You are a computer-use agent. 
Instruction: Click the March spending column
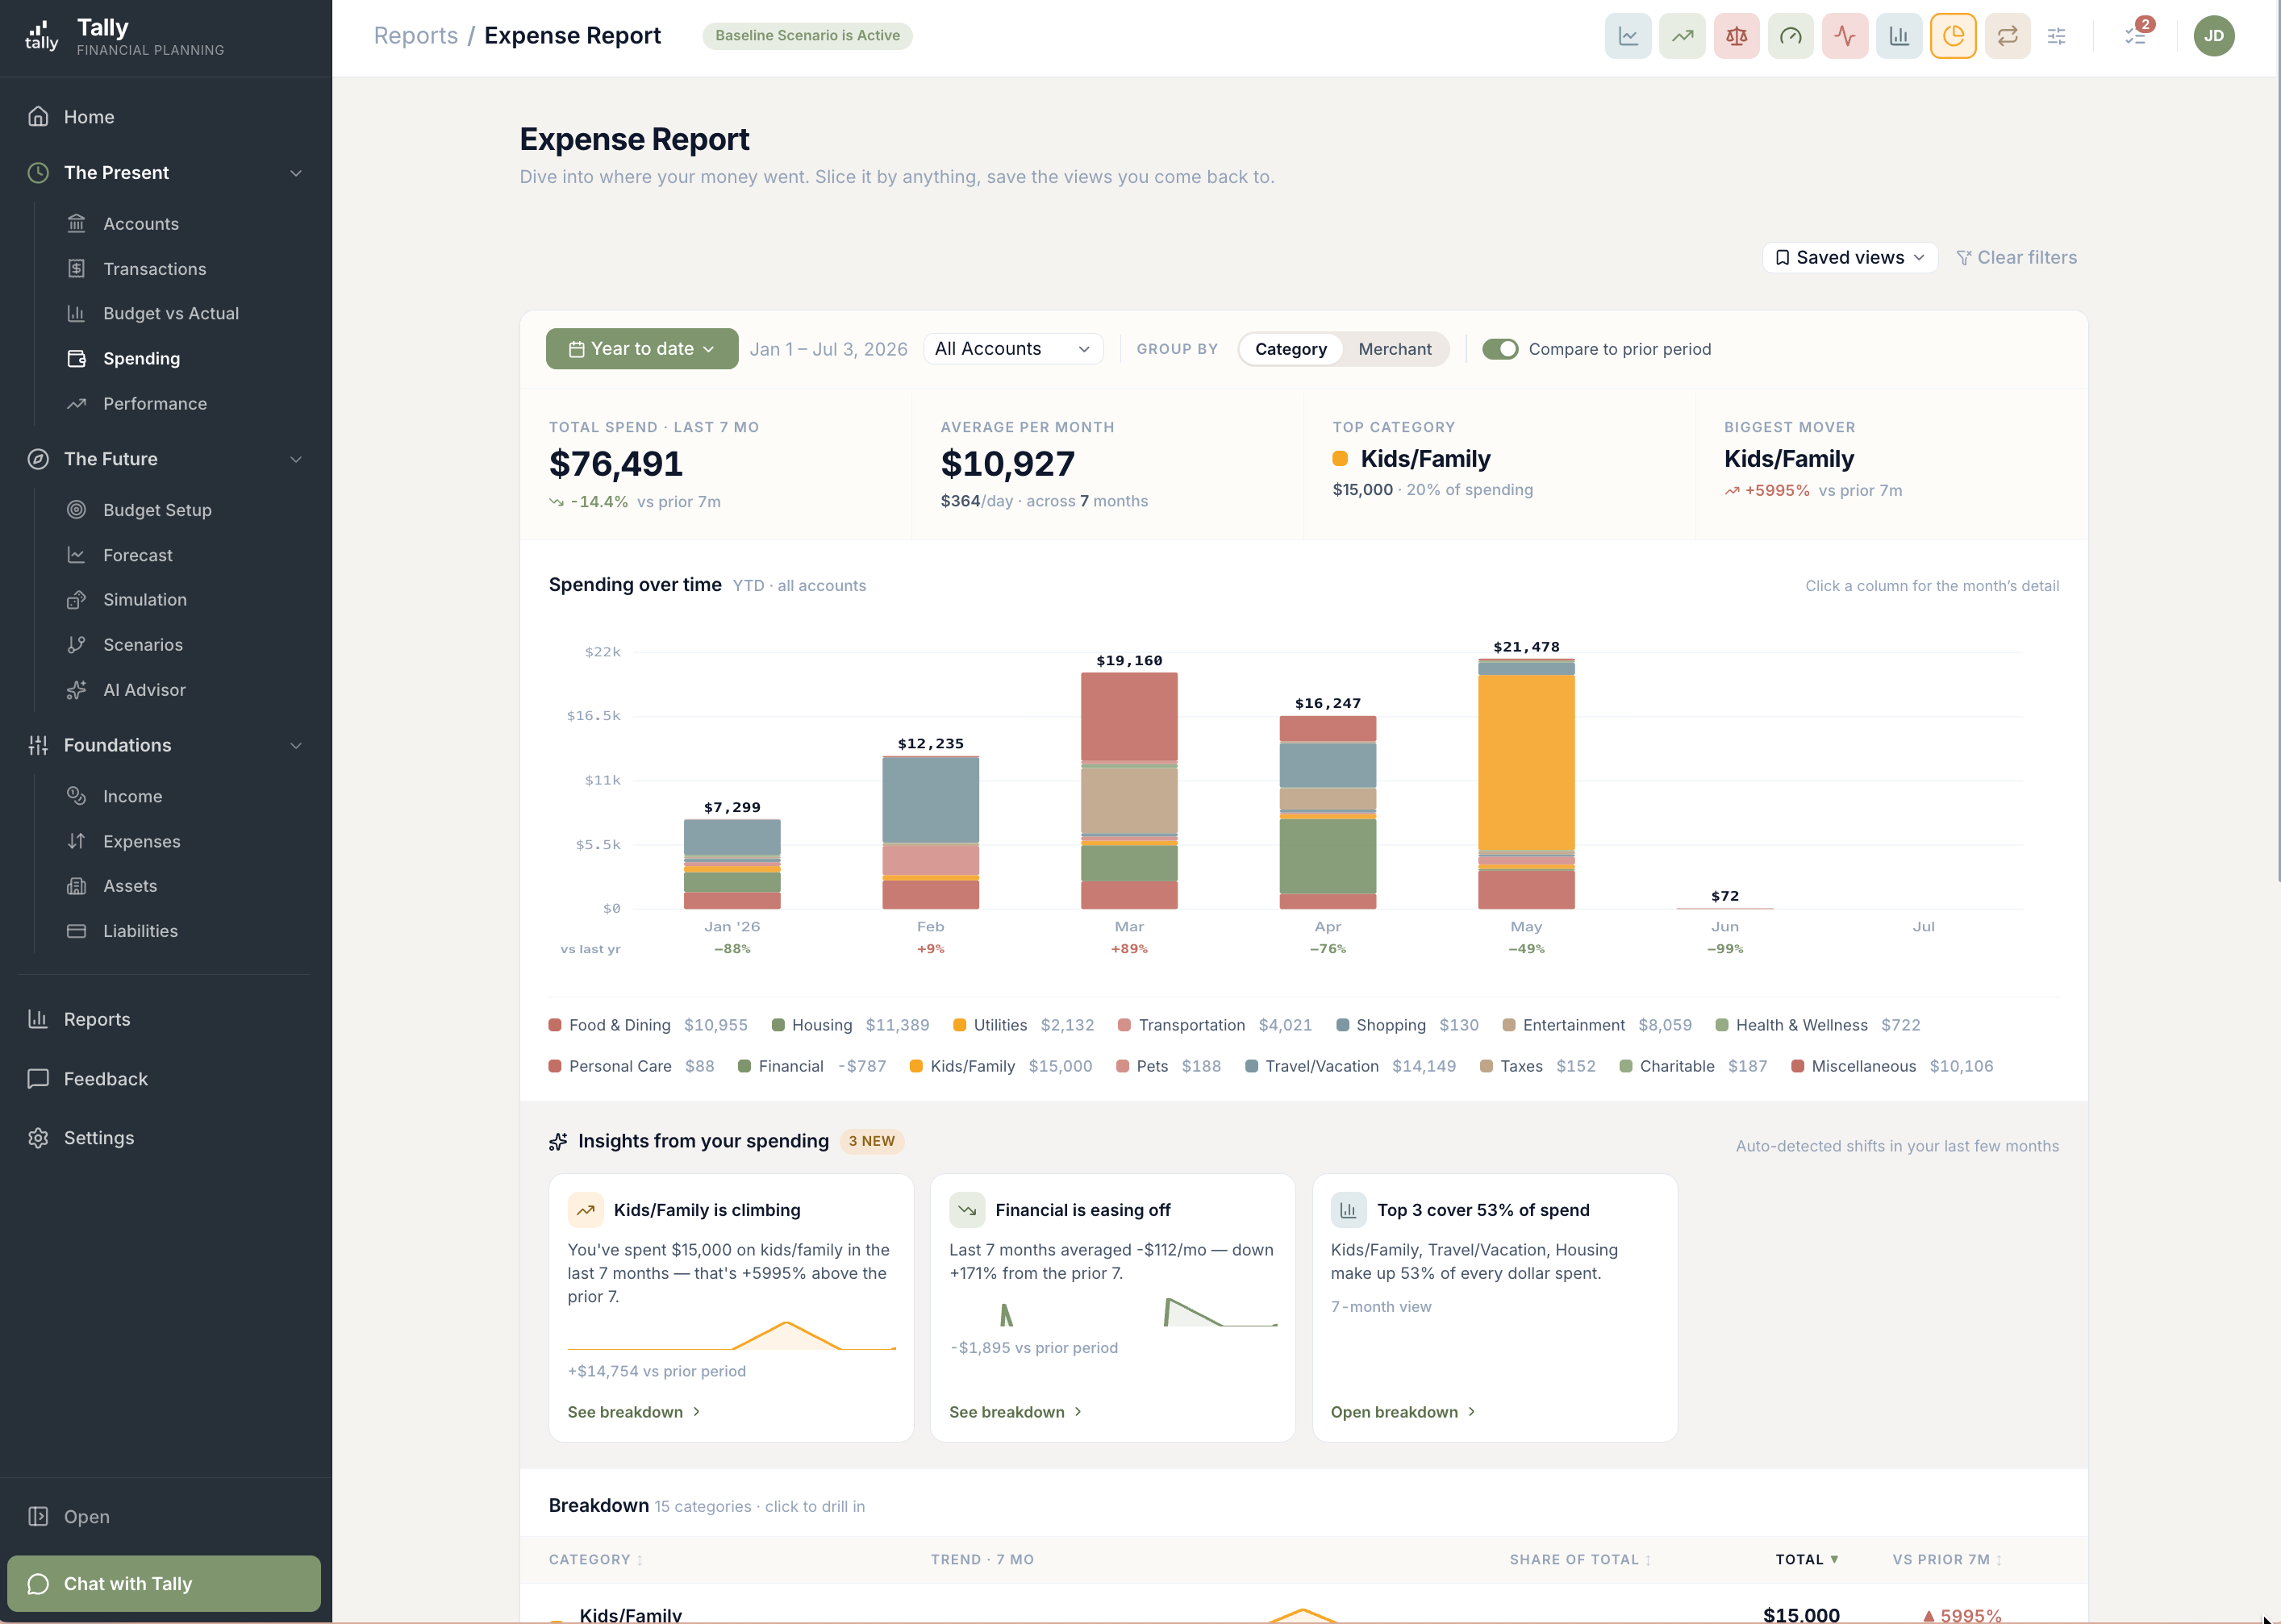tap(1129, 790)
